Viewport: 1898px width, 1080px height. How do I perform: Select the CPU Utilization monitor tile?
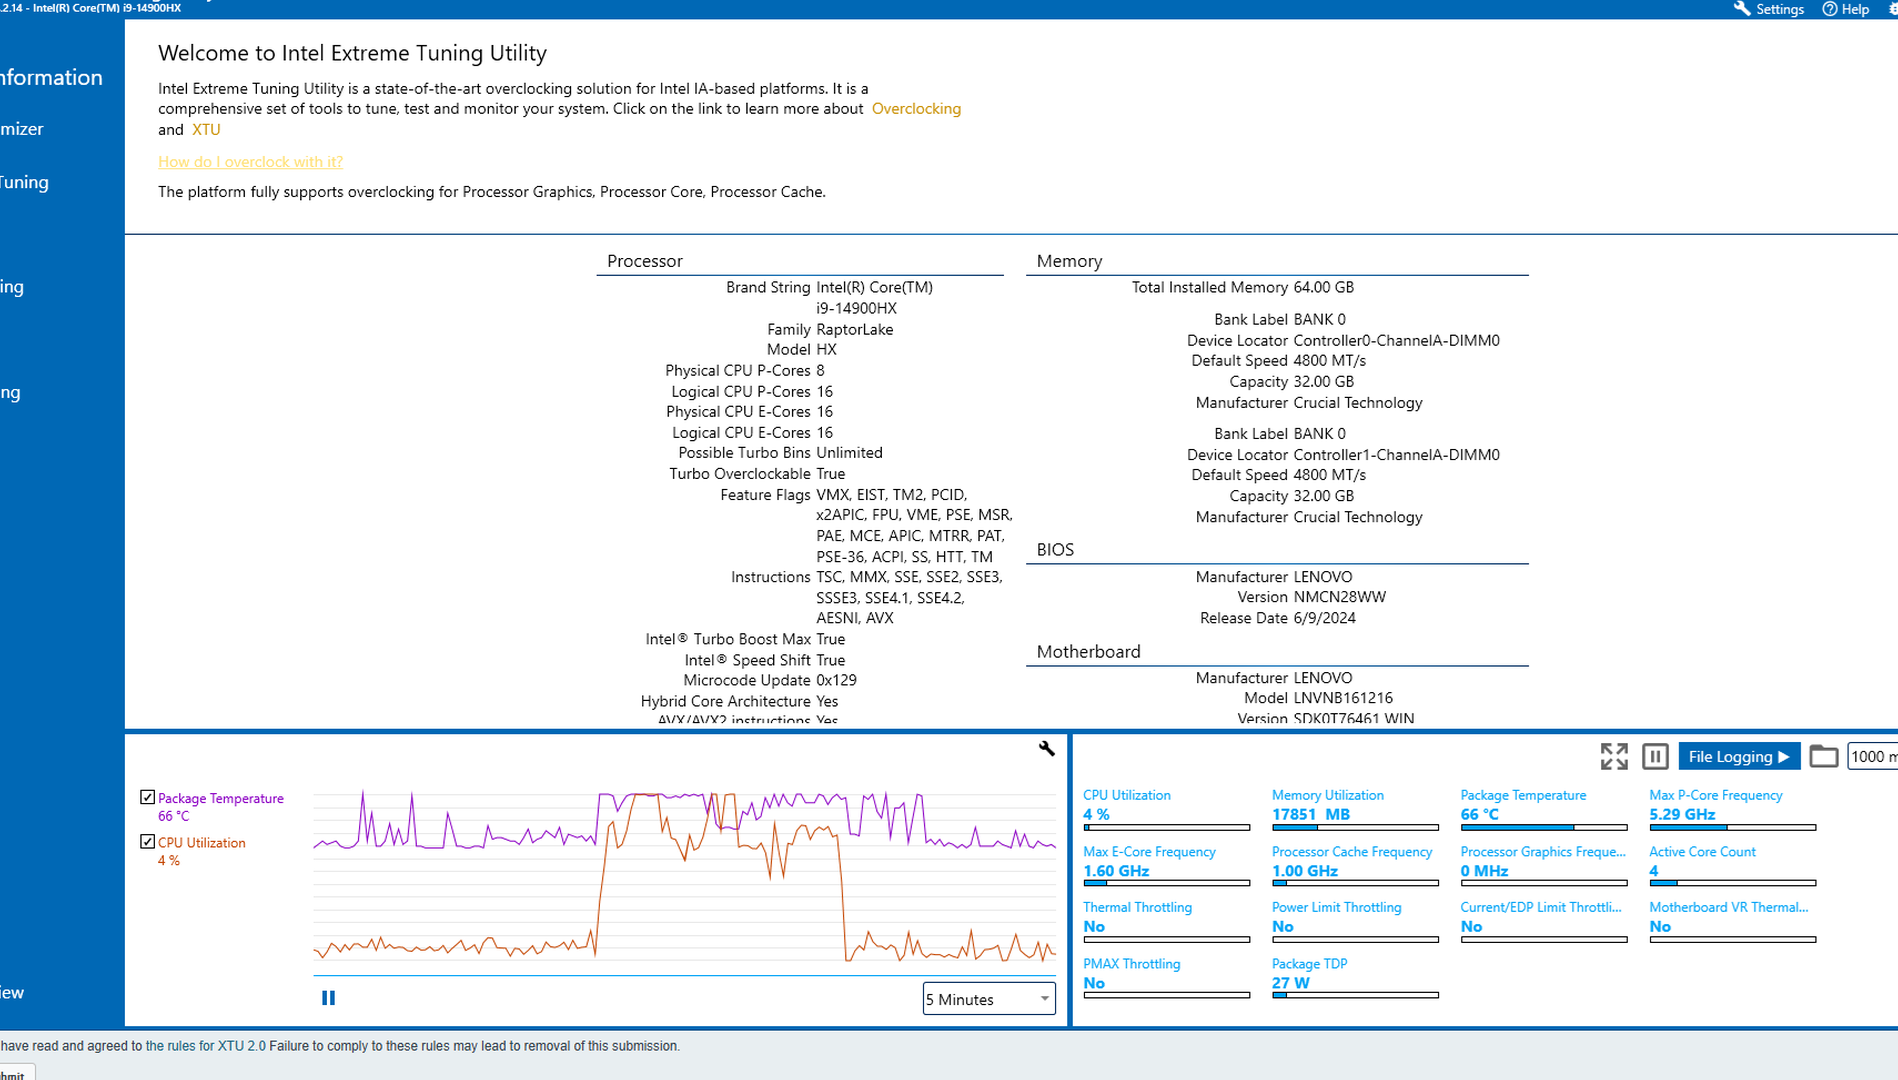pos(1166,811)
